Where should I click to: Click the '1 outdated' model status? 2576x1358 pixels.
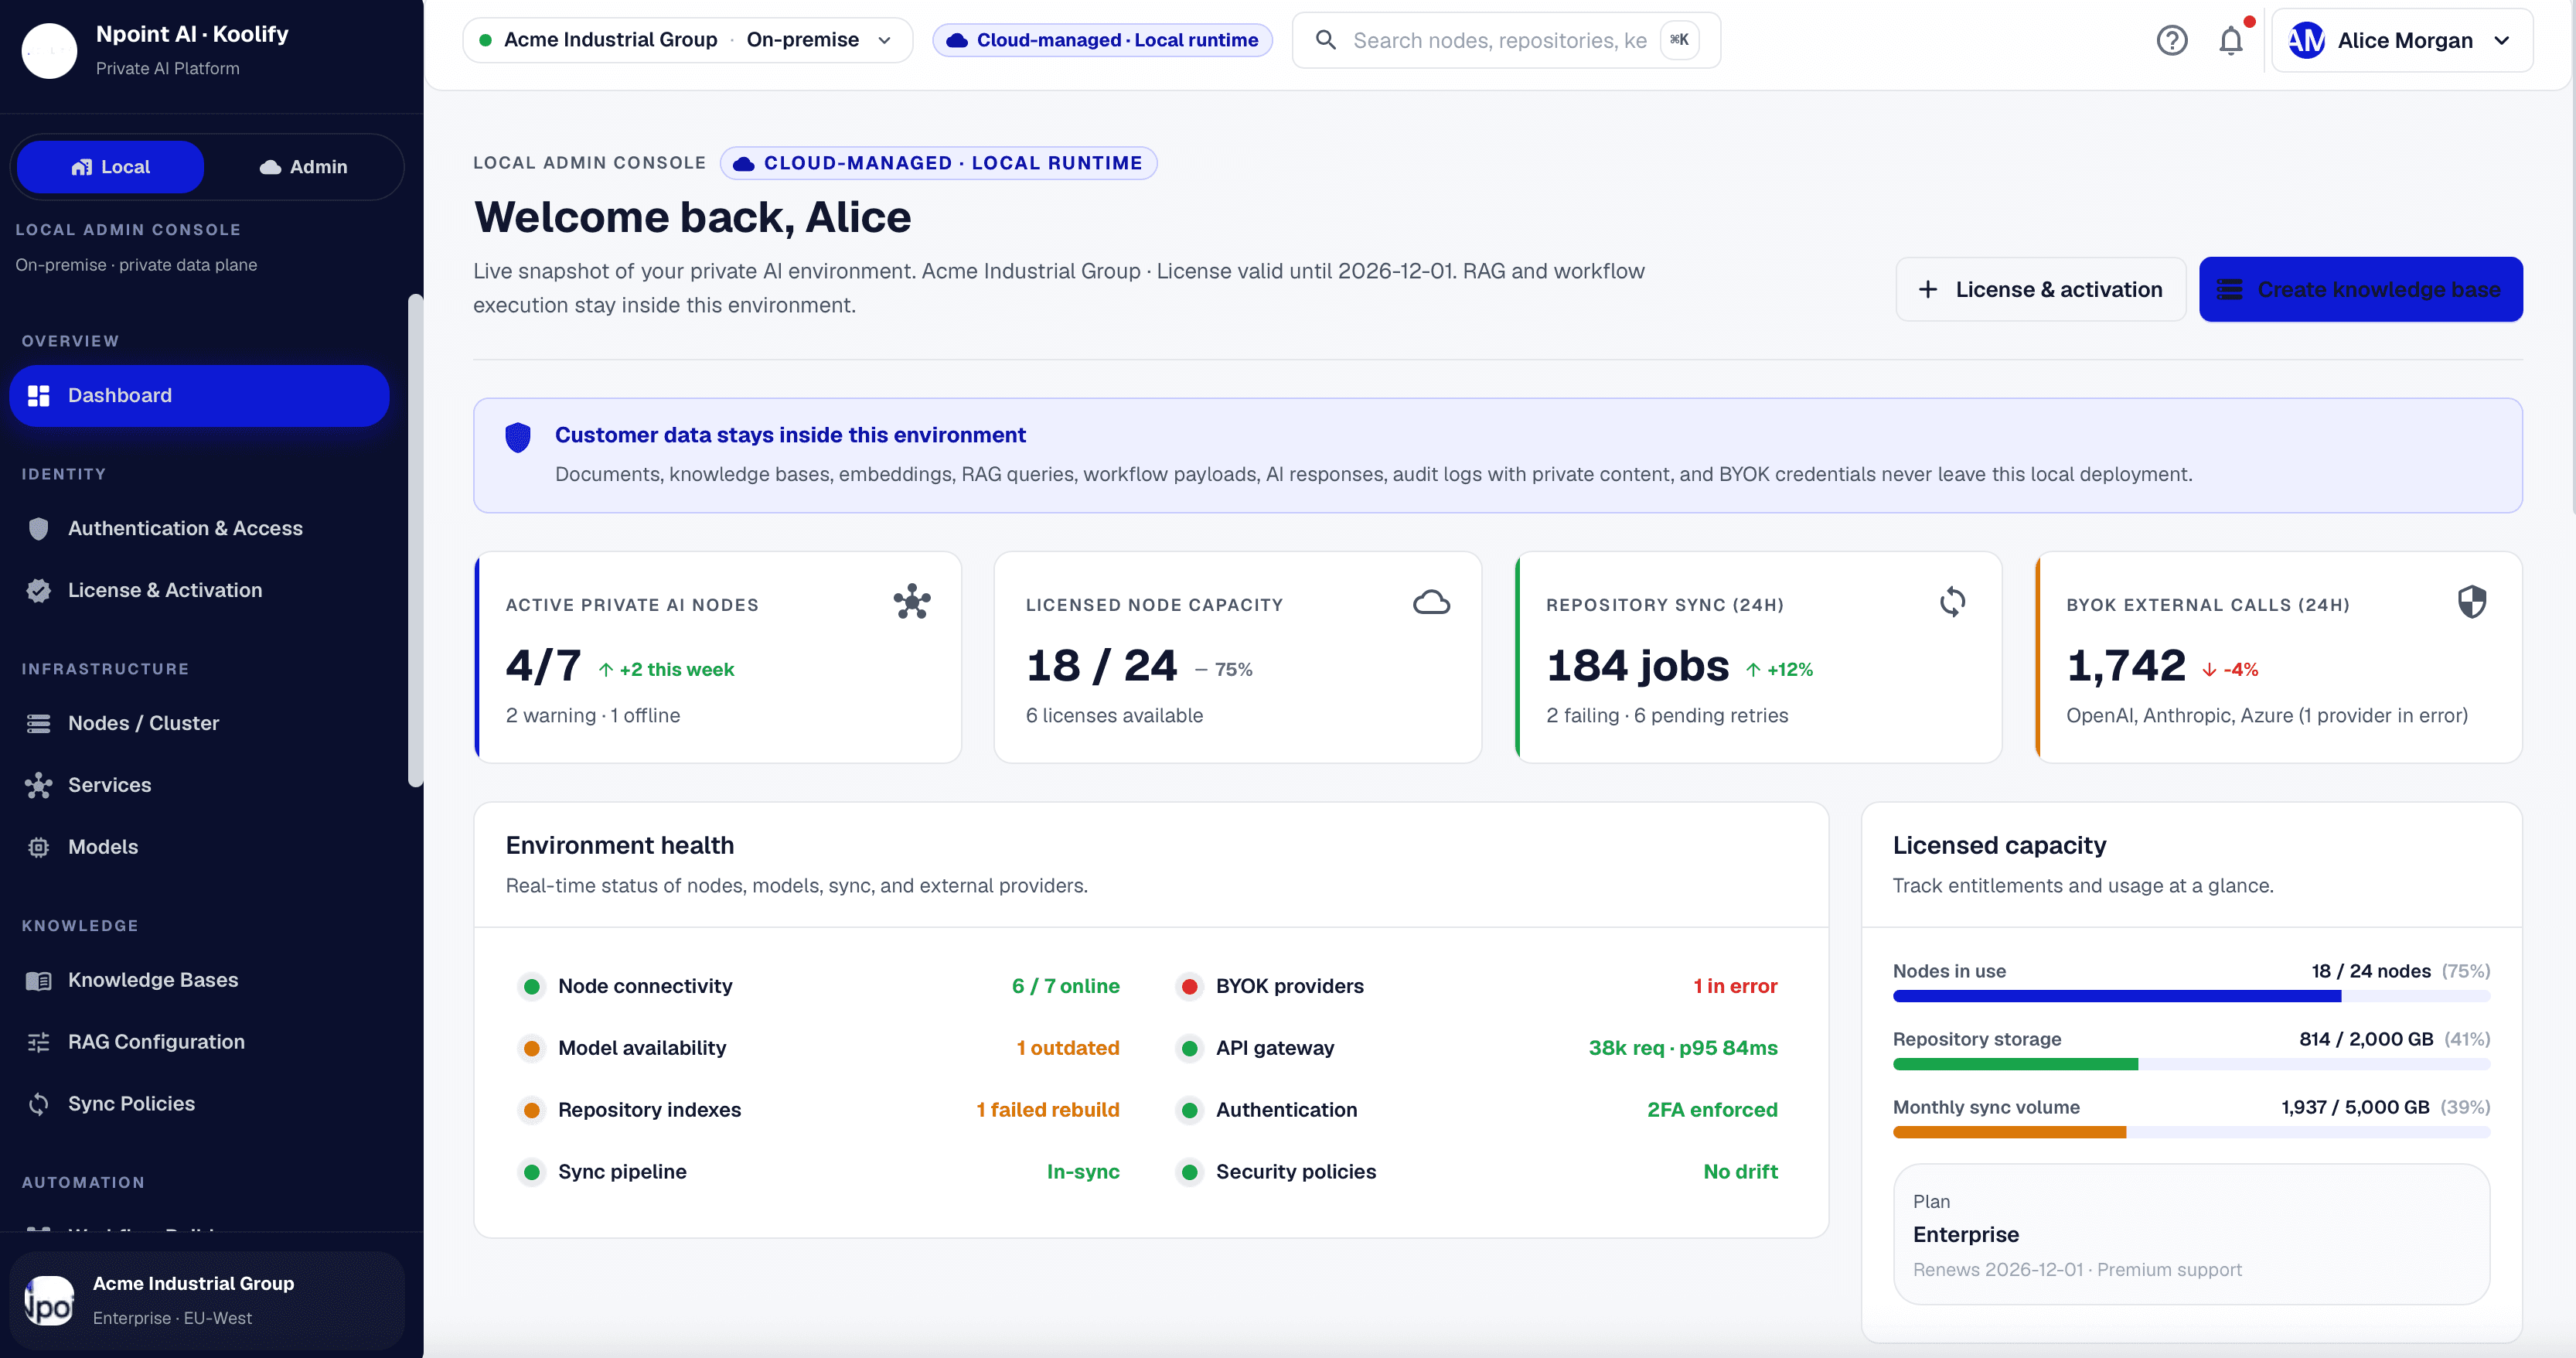point(1067,1049)
